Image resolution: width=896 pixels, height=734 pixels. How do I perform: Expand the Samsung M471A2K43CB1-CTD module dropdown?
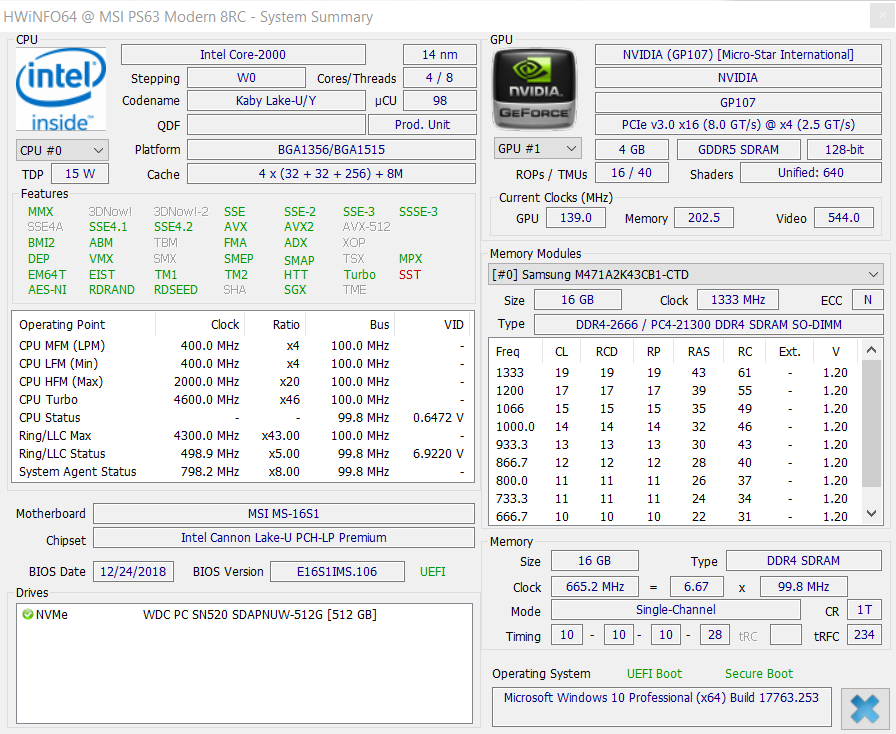click(x=686, y=274)
